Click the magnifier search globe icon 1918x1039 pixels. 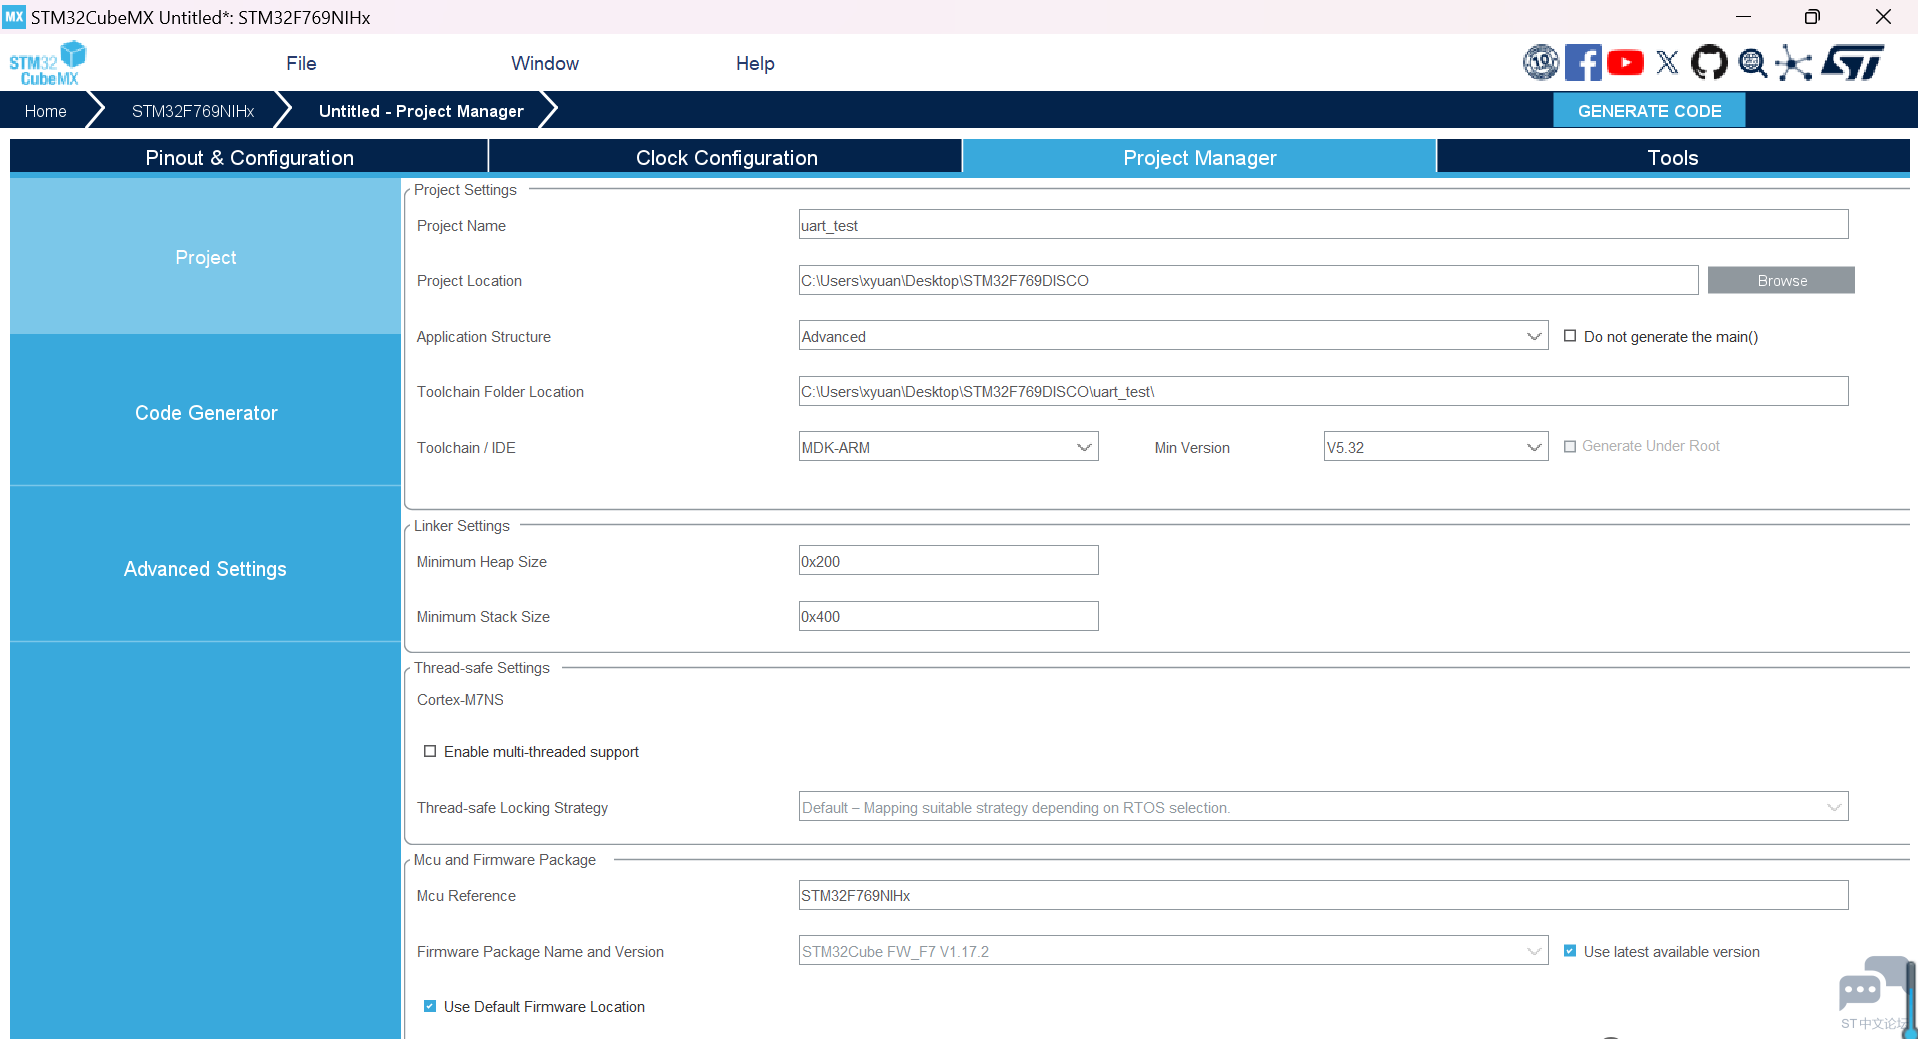1752,63
